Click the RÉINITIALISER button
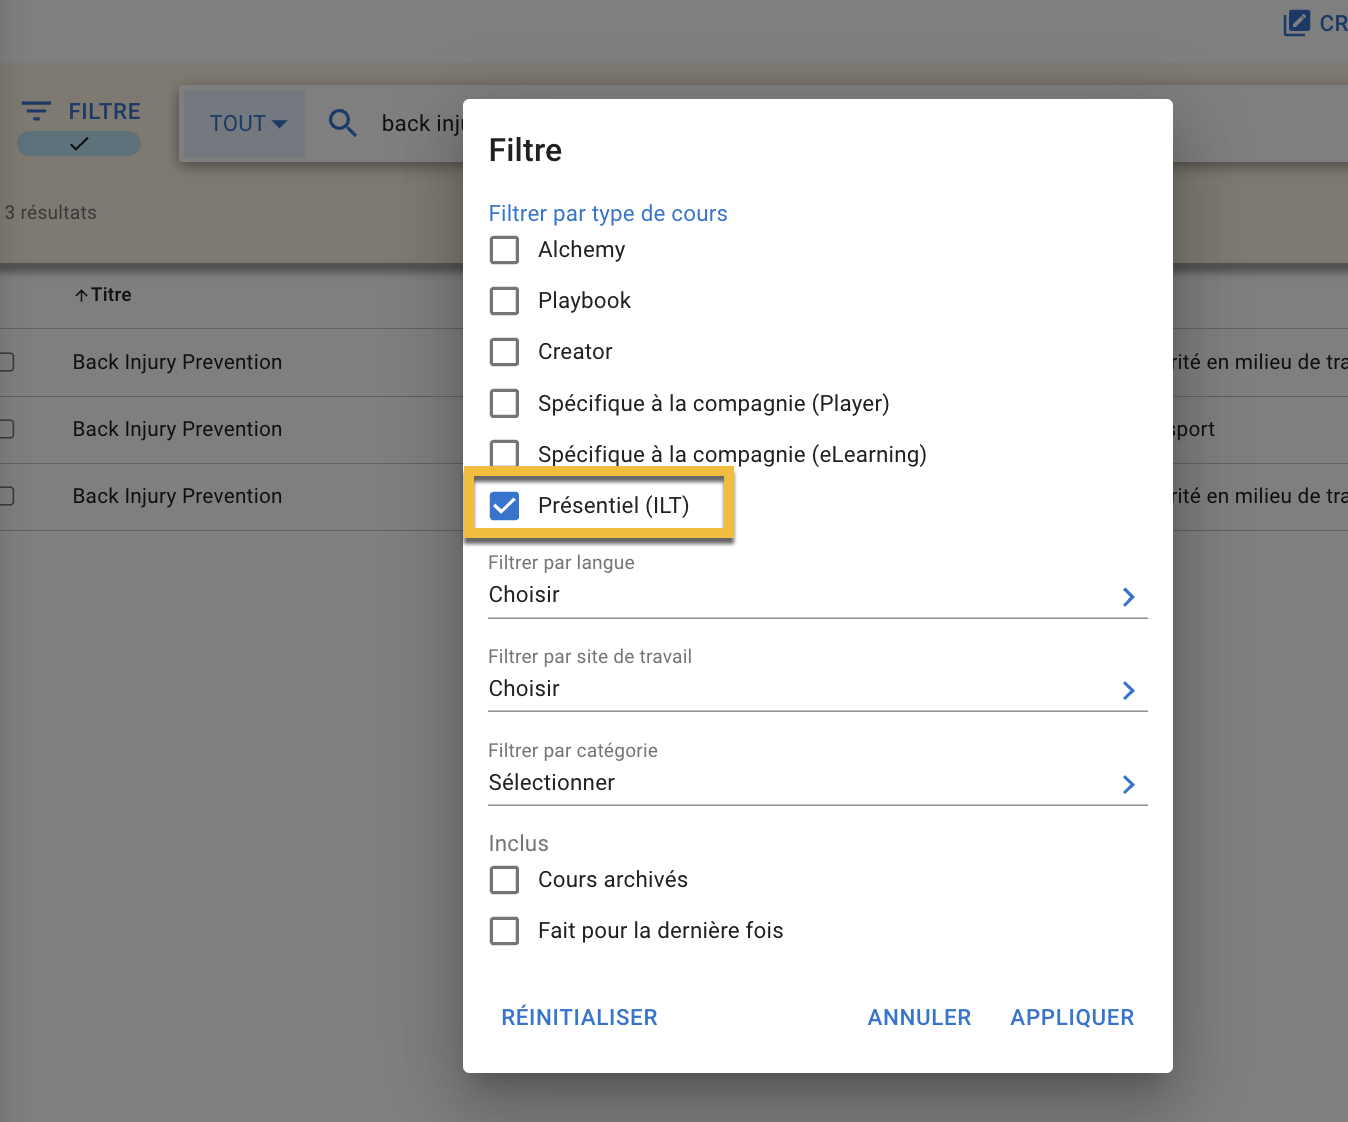The height and width of the screenshot is (1122, 1348). pyautogui.click(x=580, y=1018)
